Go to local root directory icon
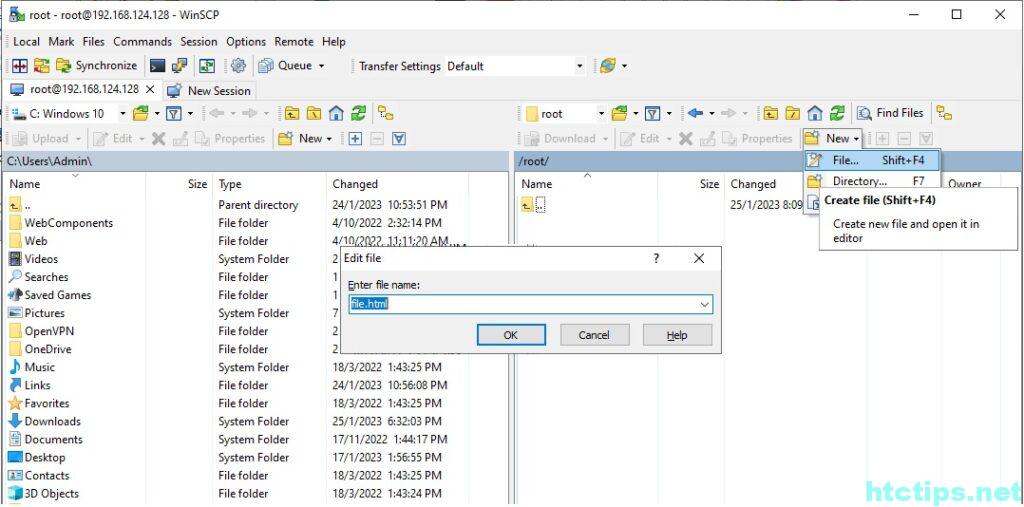 (x=314, y=114)
